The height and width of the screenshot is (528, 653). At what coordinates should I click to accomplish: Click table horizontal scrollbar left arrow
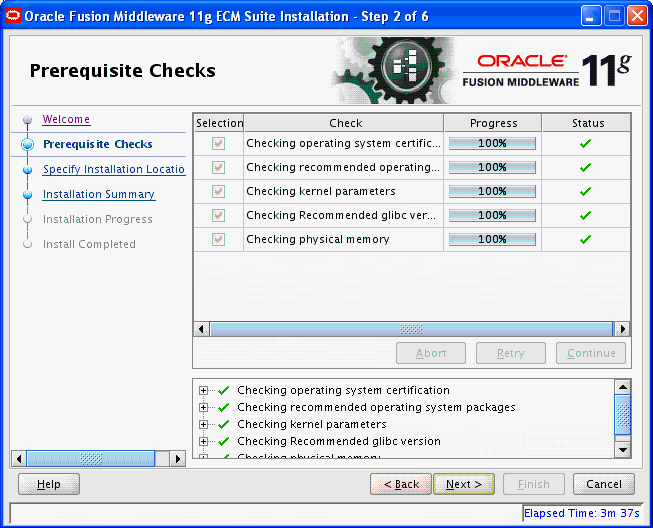point(202,329)
